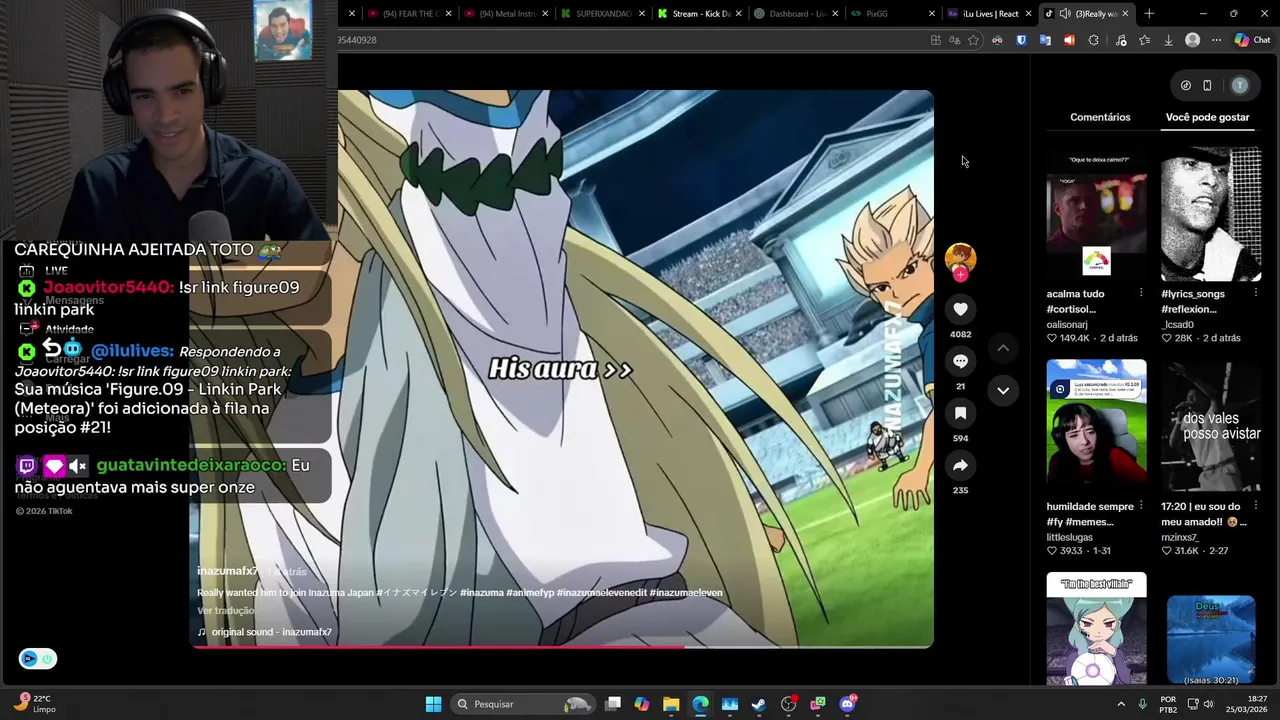Switch to the Comentários tab
The width and height of the screenshot is (1280, 720).
point(1100,117)
